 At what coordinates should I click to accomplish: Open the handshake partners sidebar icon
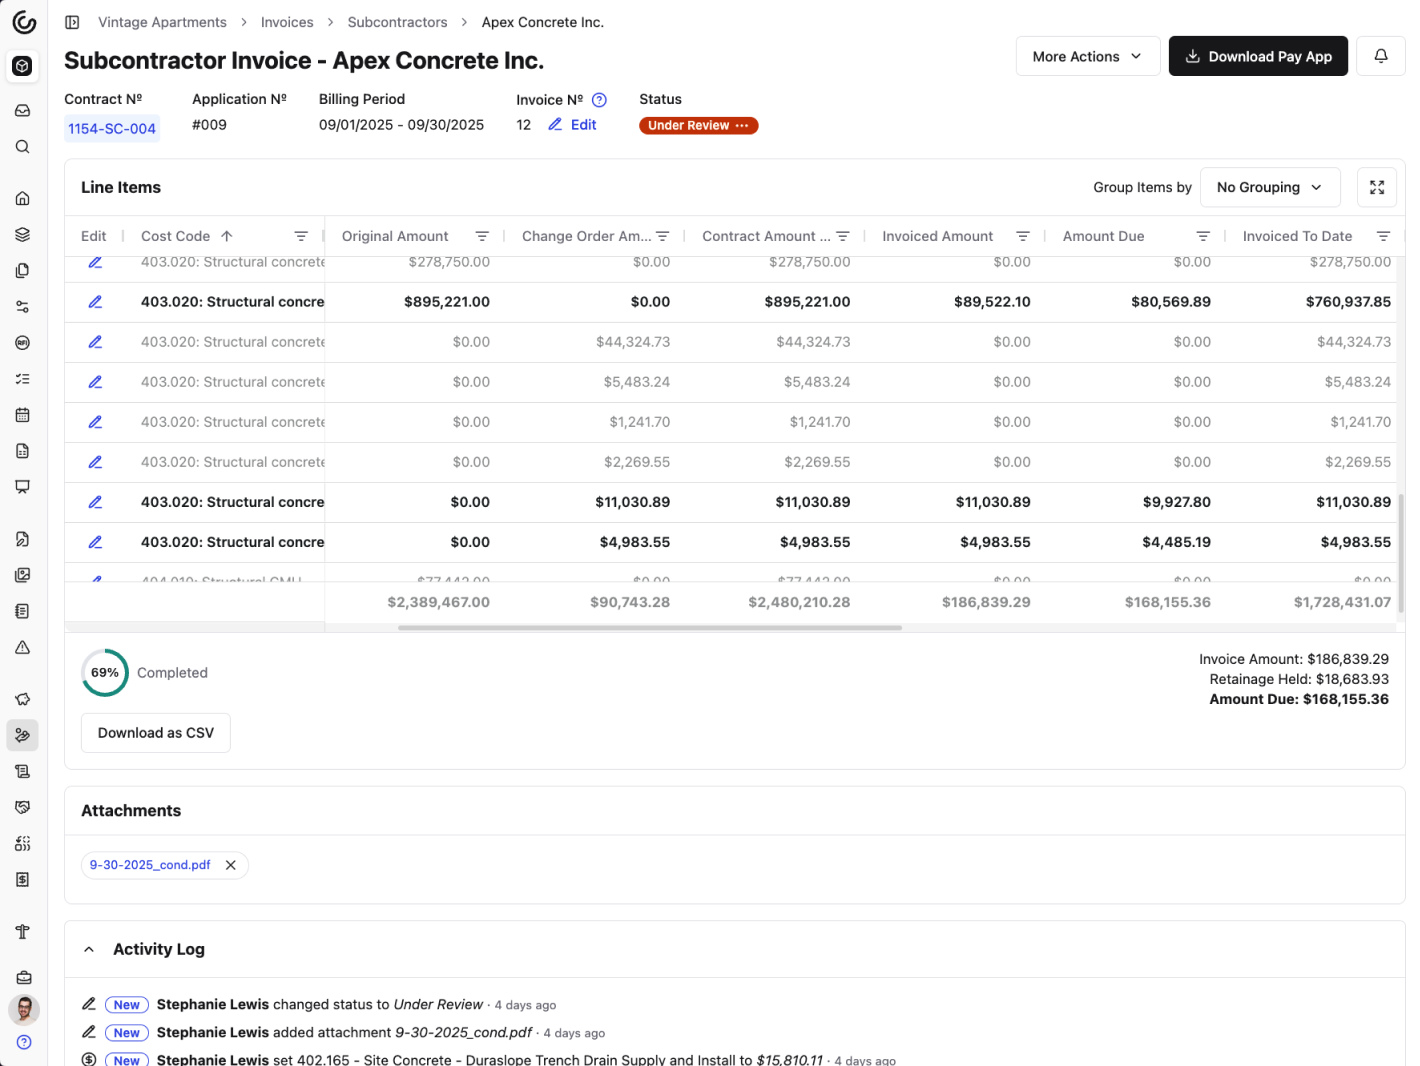22,807
